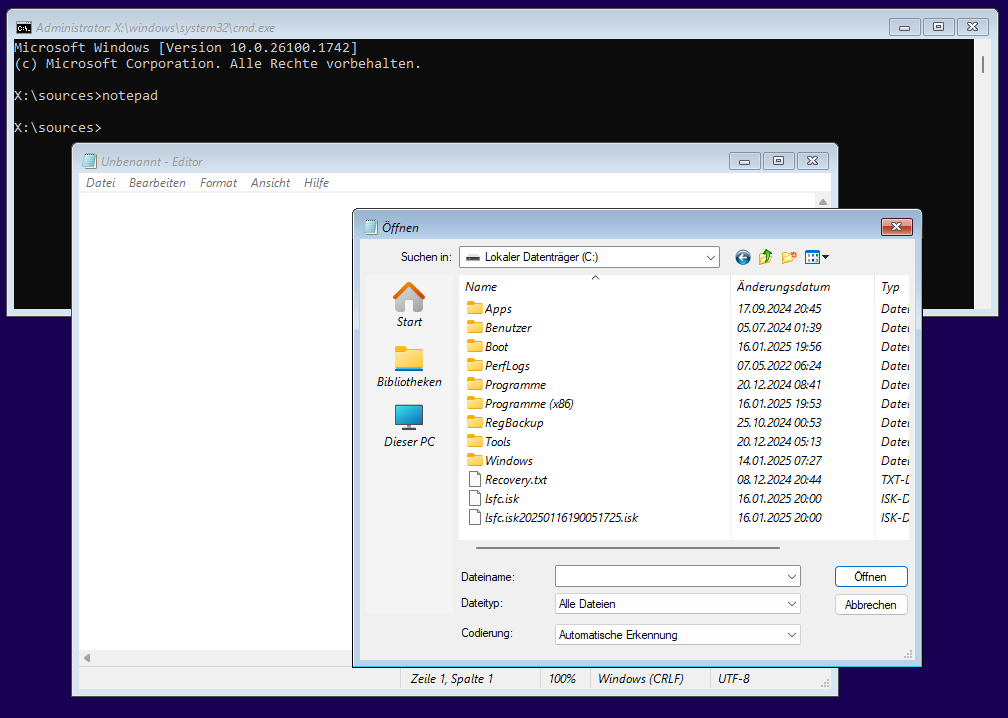
Task: Select lsfc.isk20250116190051725.isk file
Action: tap(554, 517)
